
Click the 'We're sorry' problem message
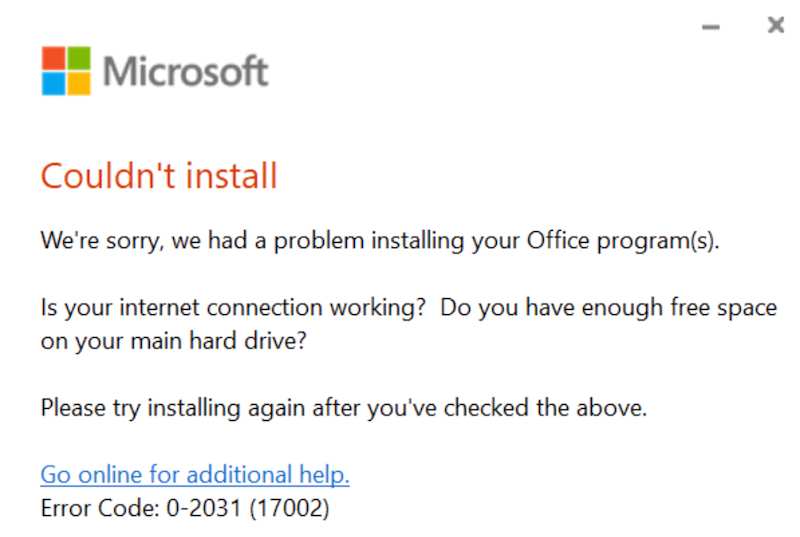379,241
